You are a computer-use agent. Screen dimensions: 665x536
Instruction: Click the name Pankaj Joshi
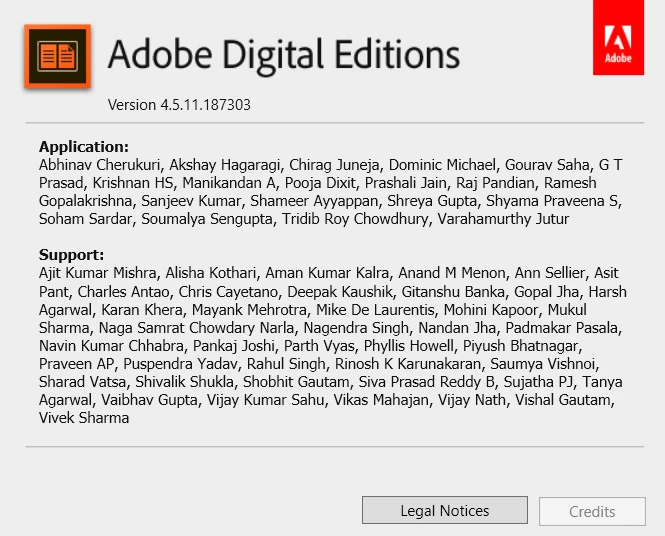[234, 346]
